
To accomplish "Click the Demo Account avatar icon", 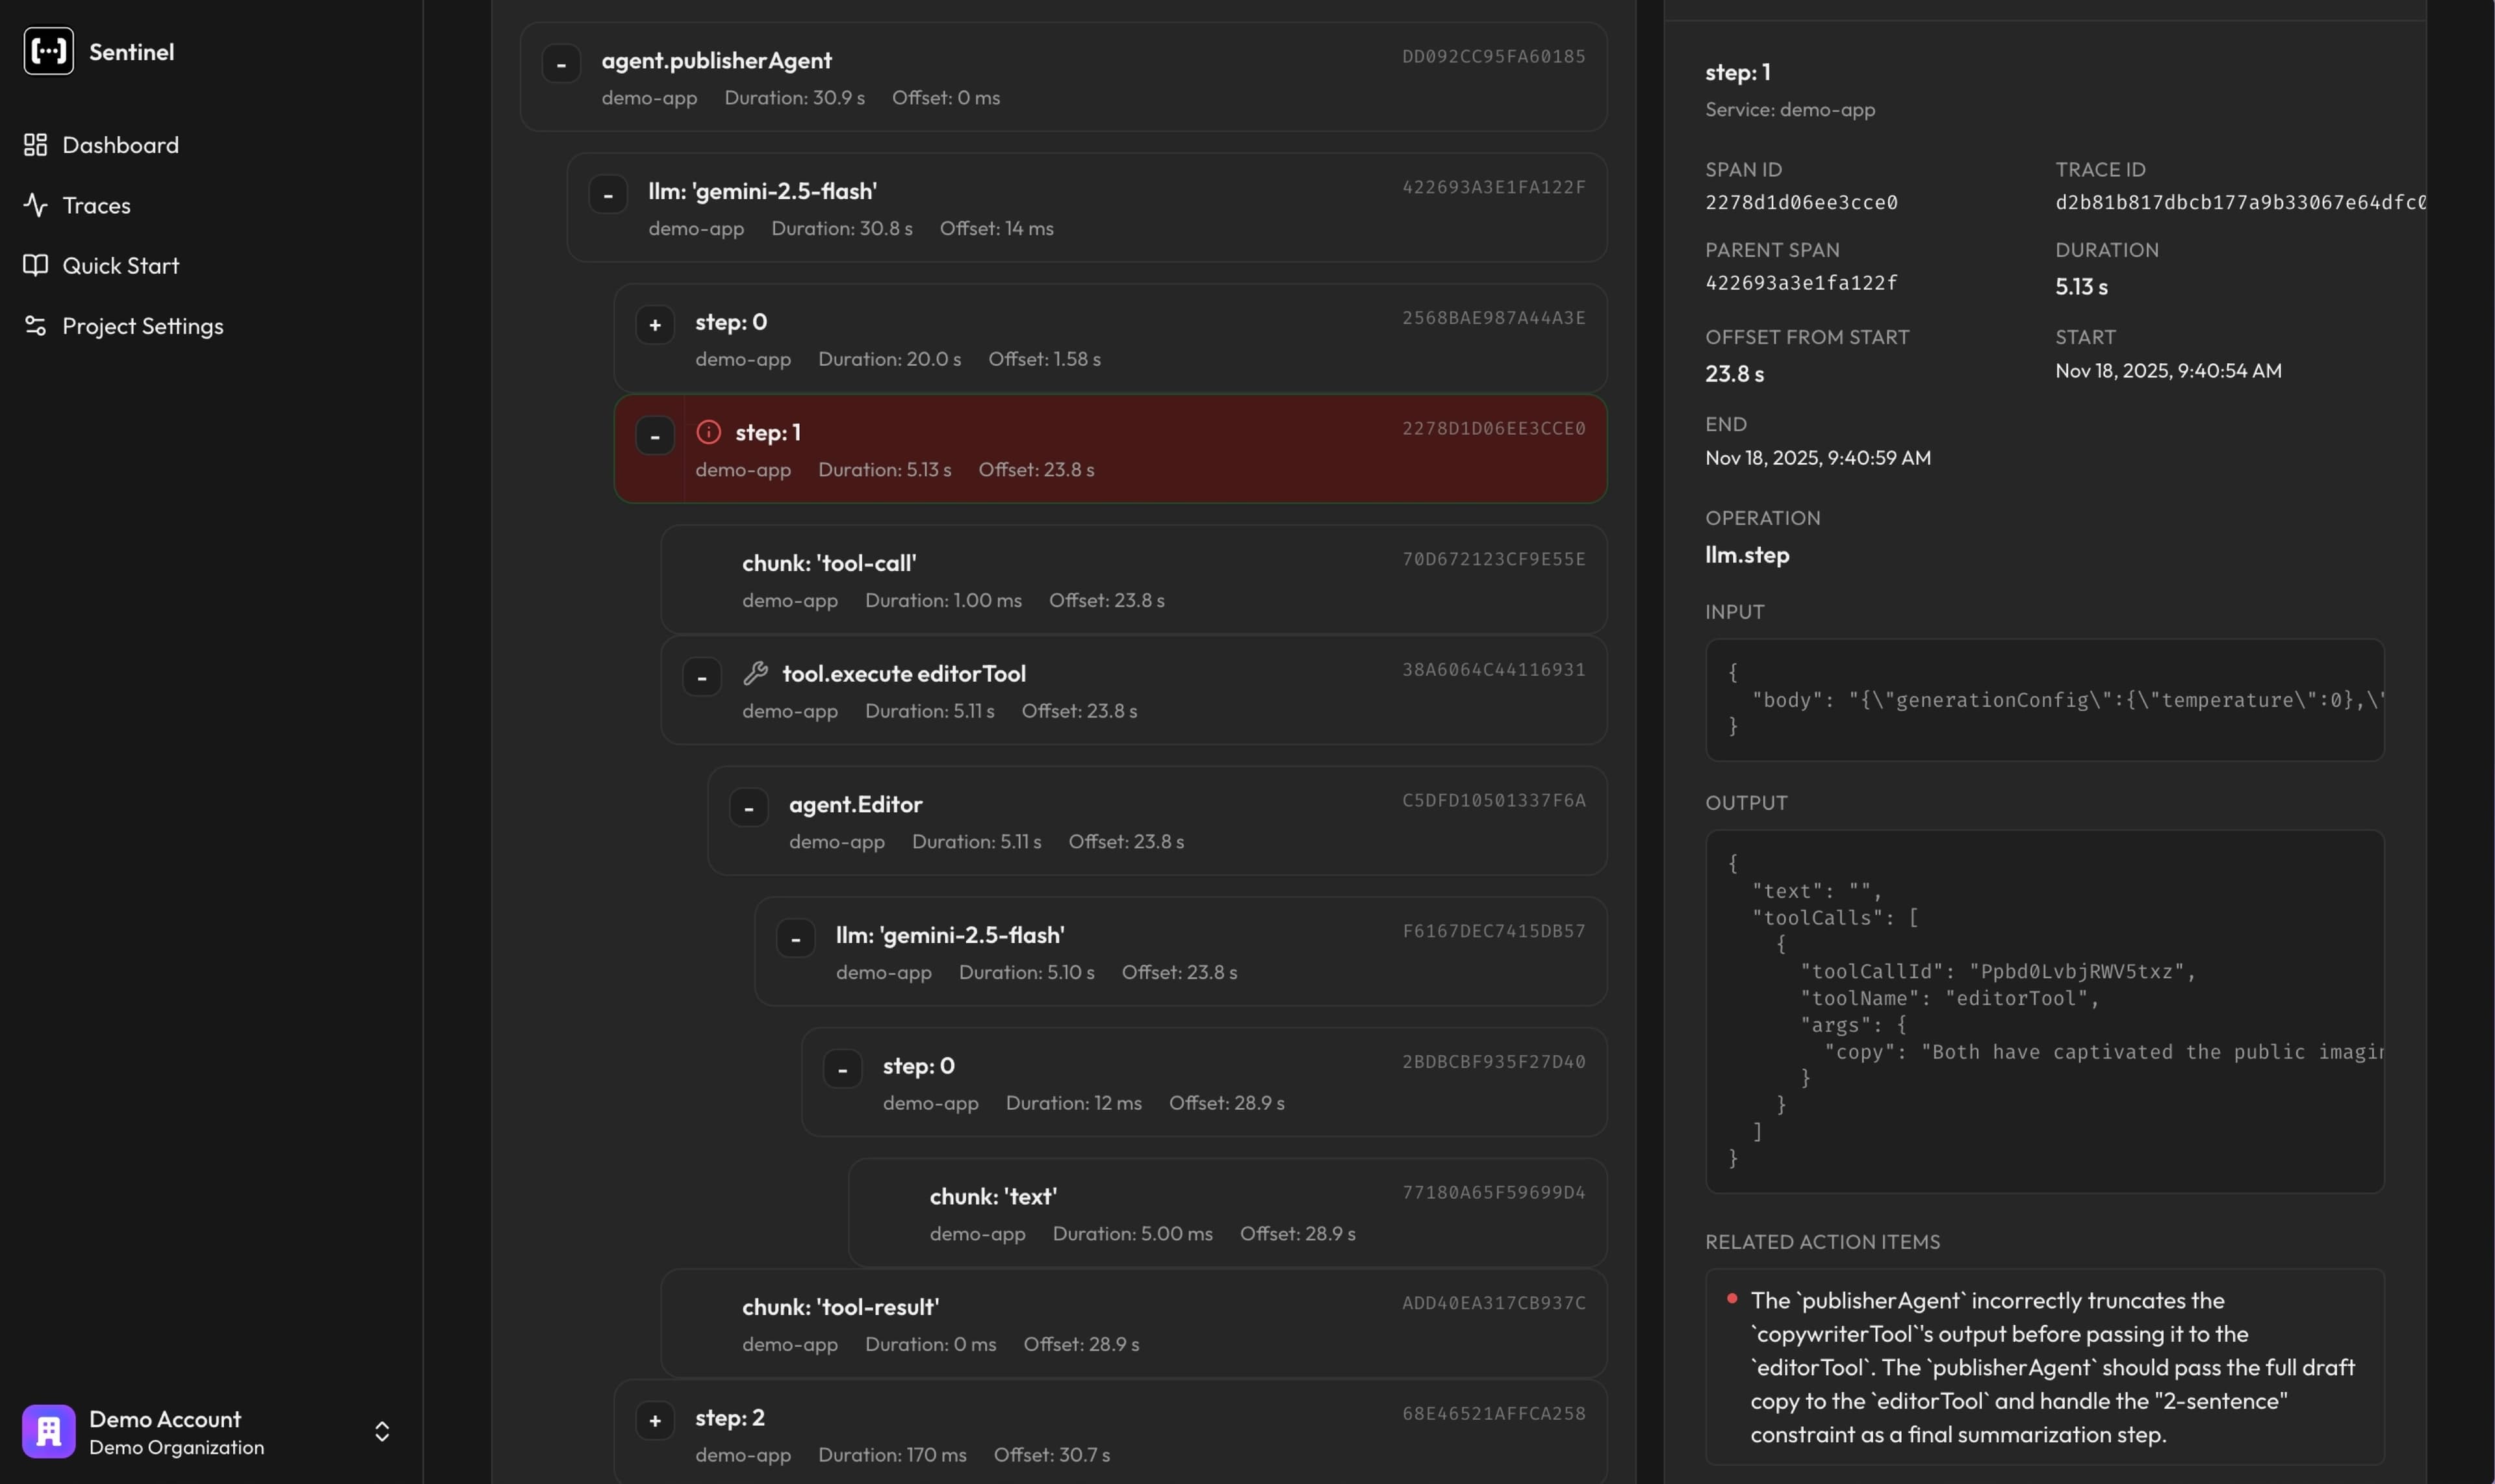I will point(48,1431).
